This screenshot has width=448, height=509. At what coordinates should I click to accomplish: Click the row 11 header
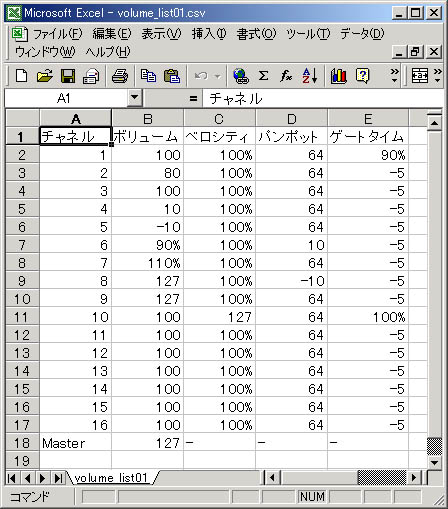coord(22,317)
